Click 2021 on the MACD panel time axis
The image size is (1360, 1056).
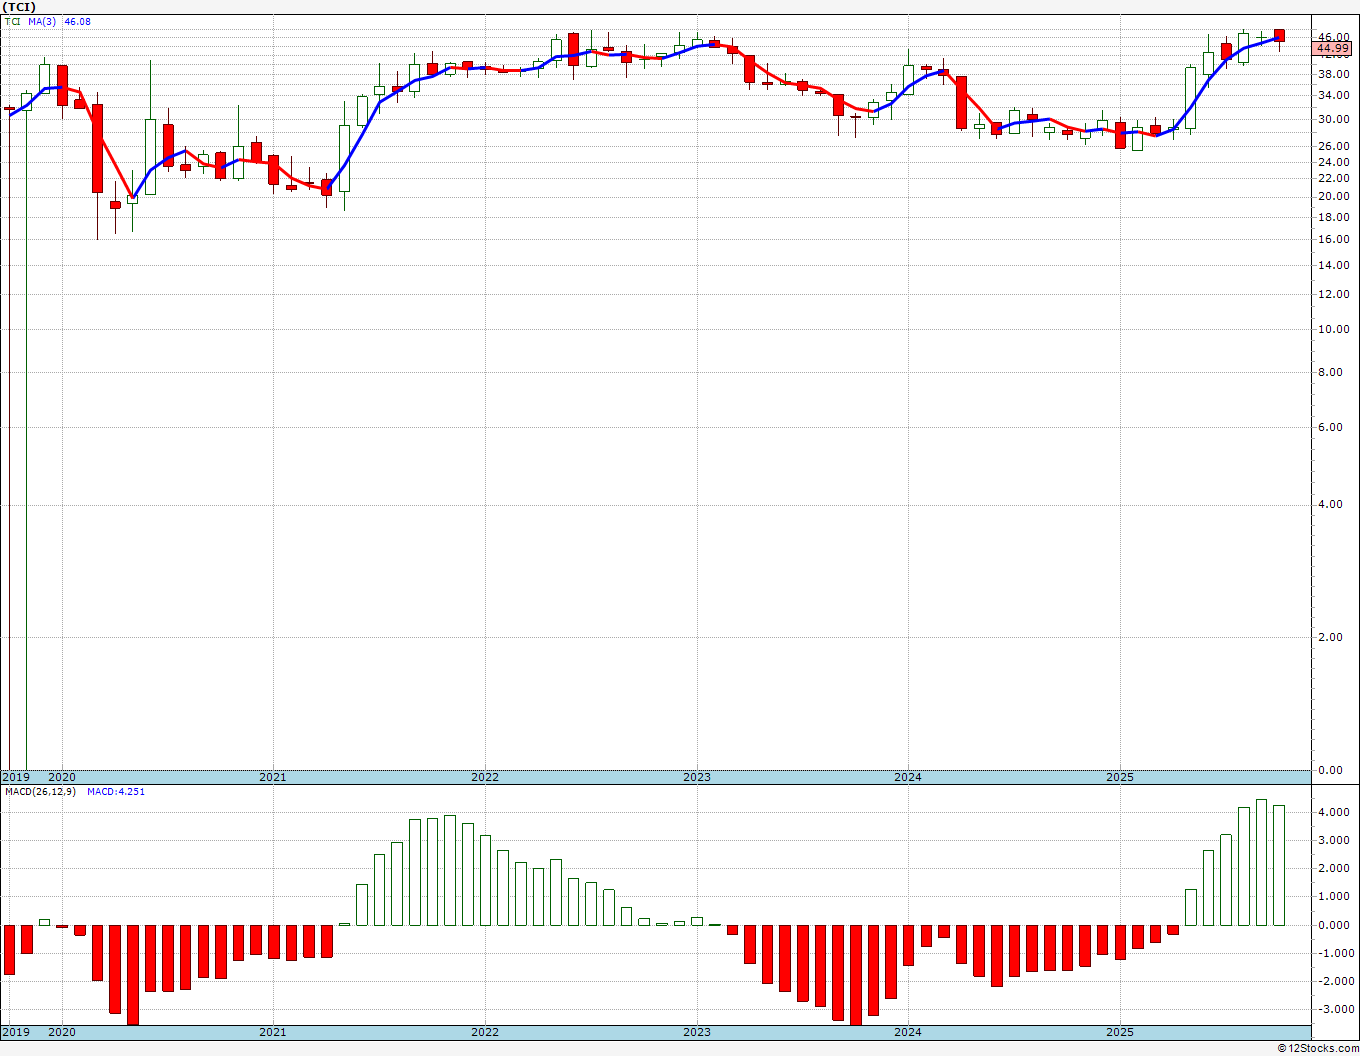(x=273, y=1032)
